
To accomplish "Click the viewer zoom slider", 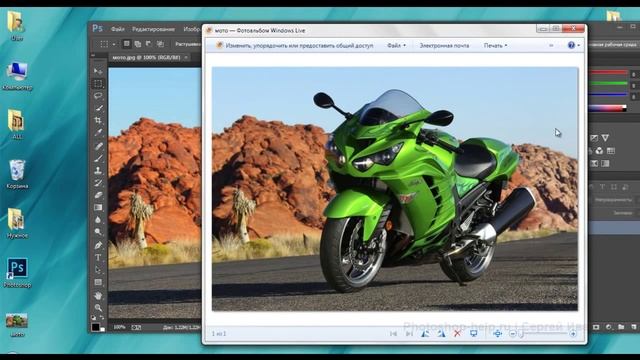I will coord(543,333).
